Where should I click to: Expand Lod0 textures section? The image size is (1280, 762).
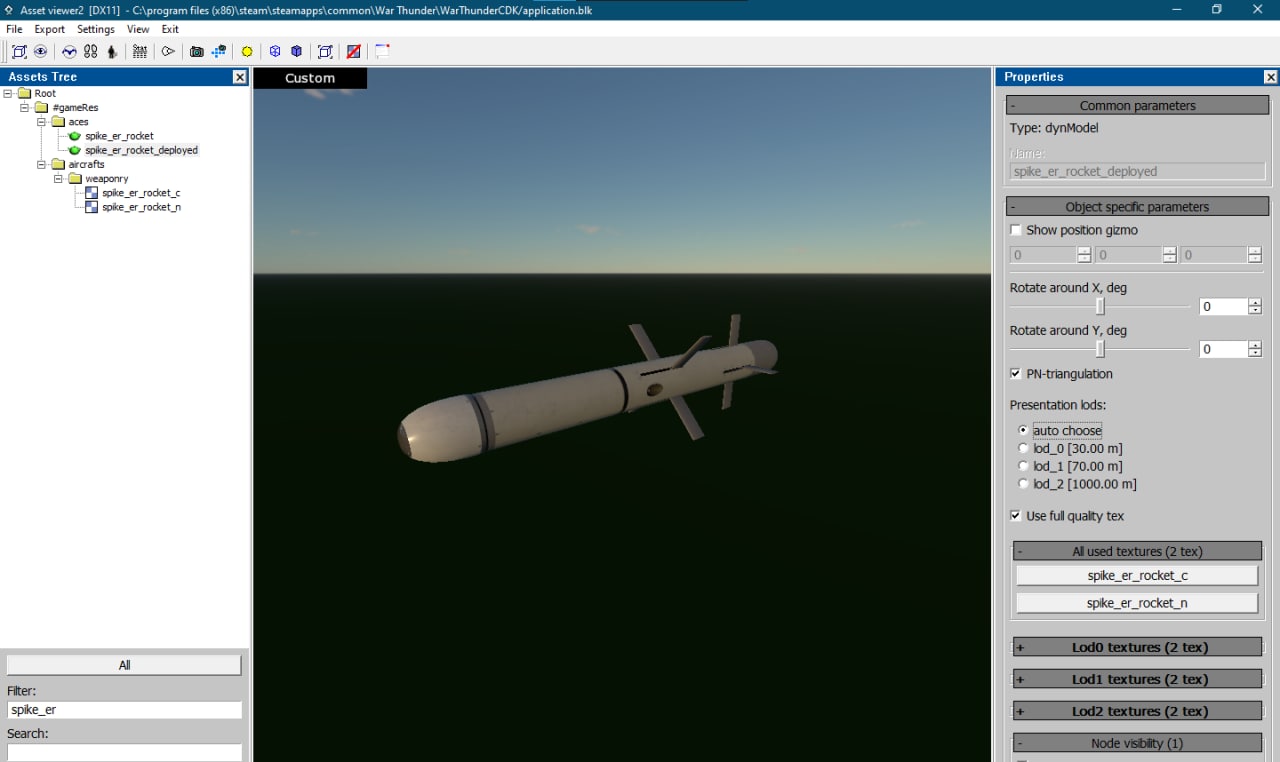pos(1137,647)
